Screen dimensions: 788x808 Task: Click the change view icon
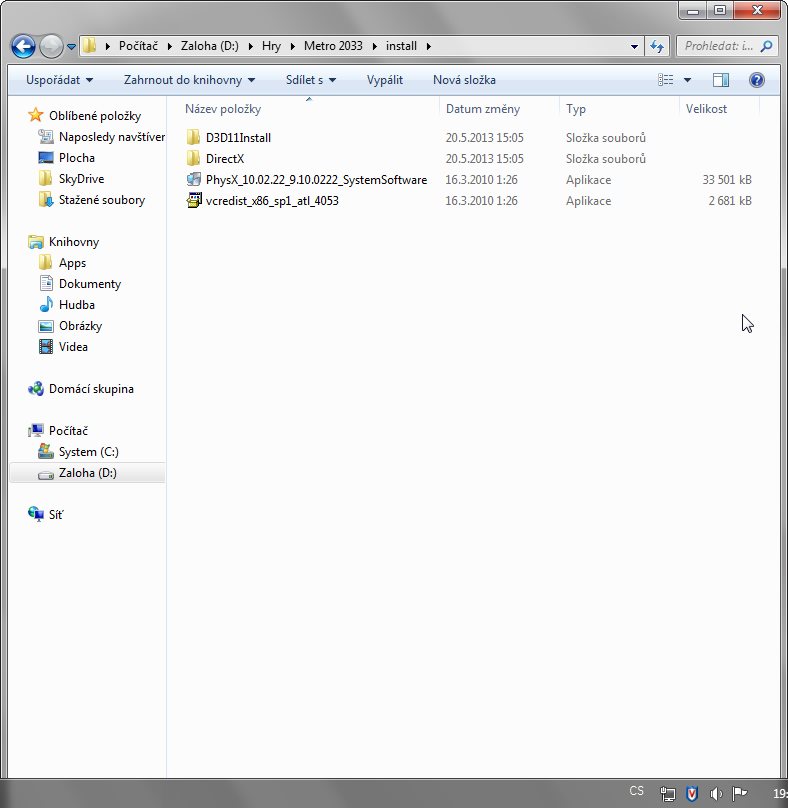(666, 80)
